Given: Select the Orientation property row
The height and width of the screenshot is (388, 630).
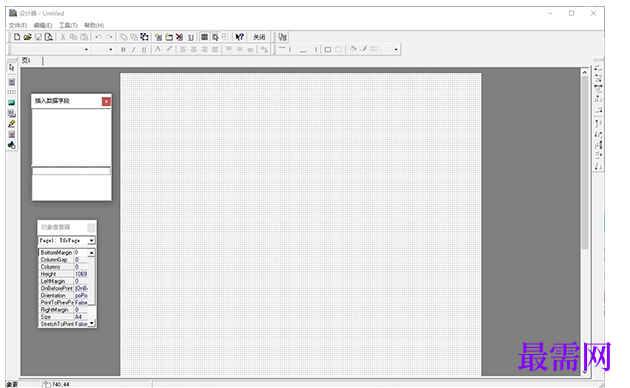Looking at the screenshot, I should (63, 295).
